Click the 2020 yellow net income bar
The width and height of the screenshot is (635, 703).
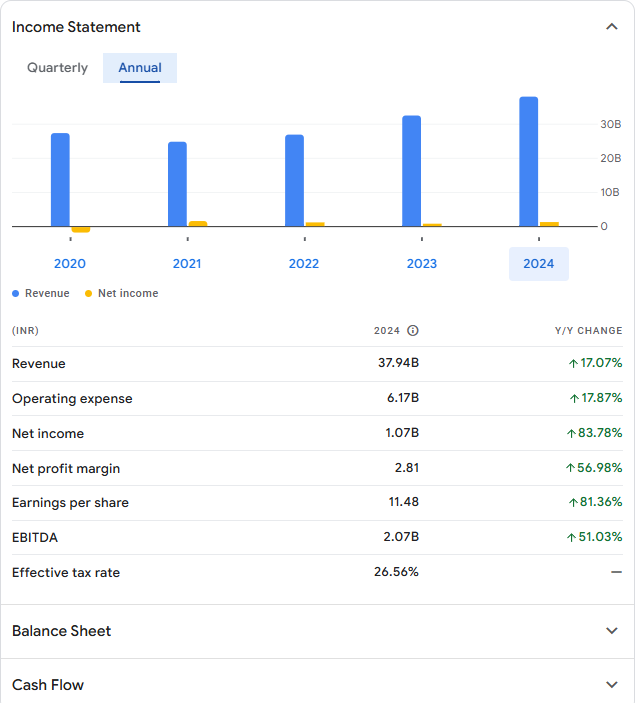pyautogui.click(x=81, y=230)
